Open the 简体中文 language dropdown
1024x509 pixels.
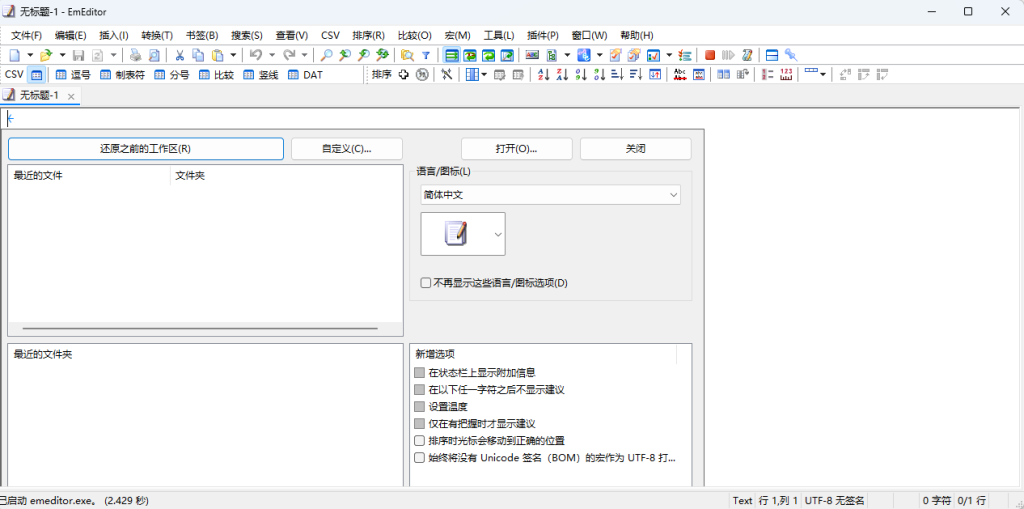click(x=551, y=195)
